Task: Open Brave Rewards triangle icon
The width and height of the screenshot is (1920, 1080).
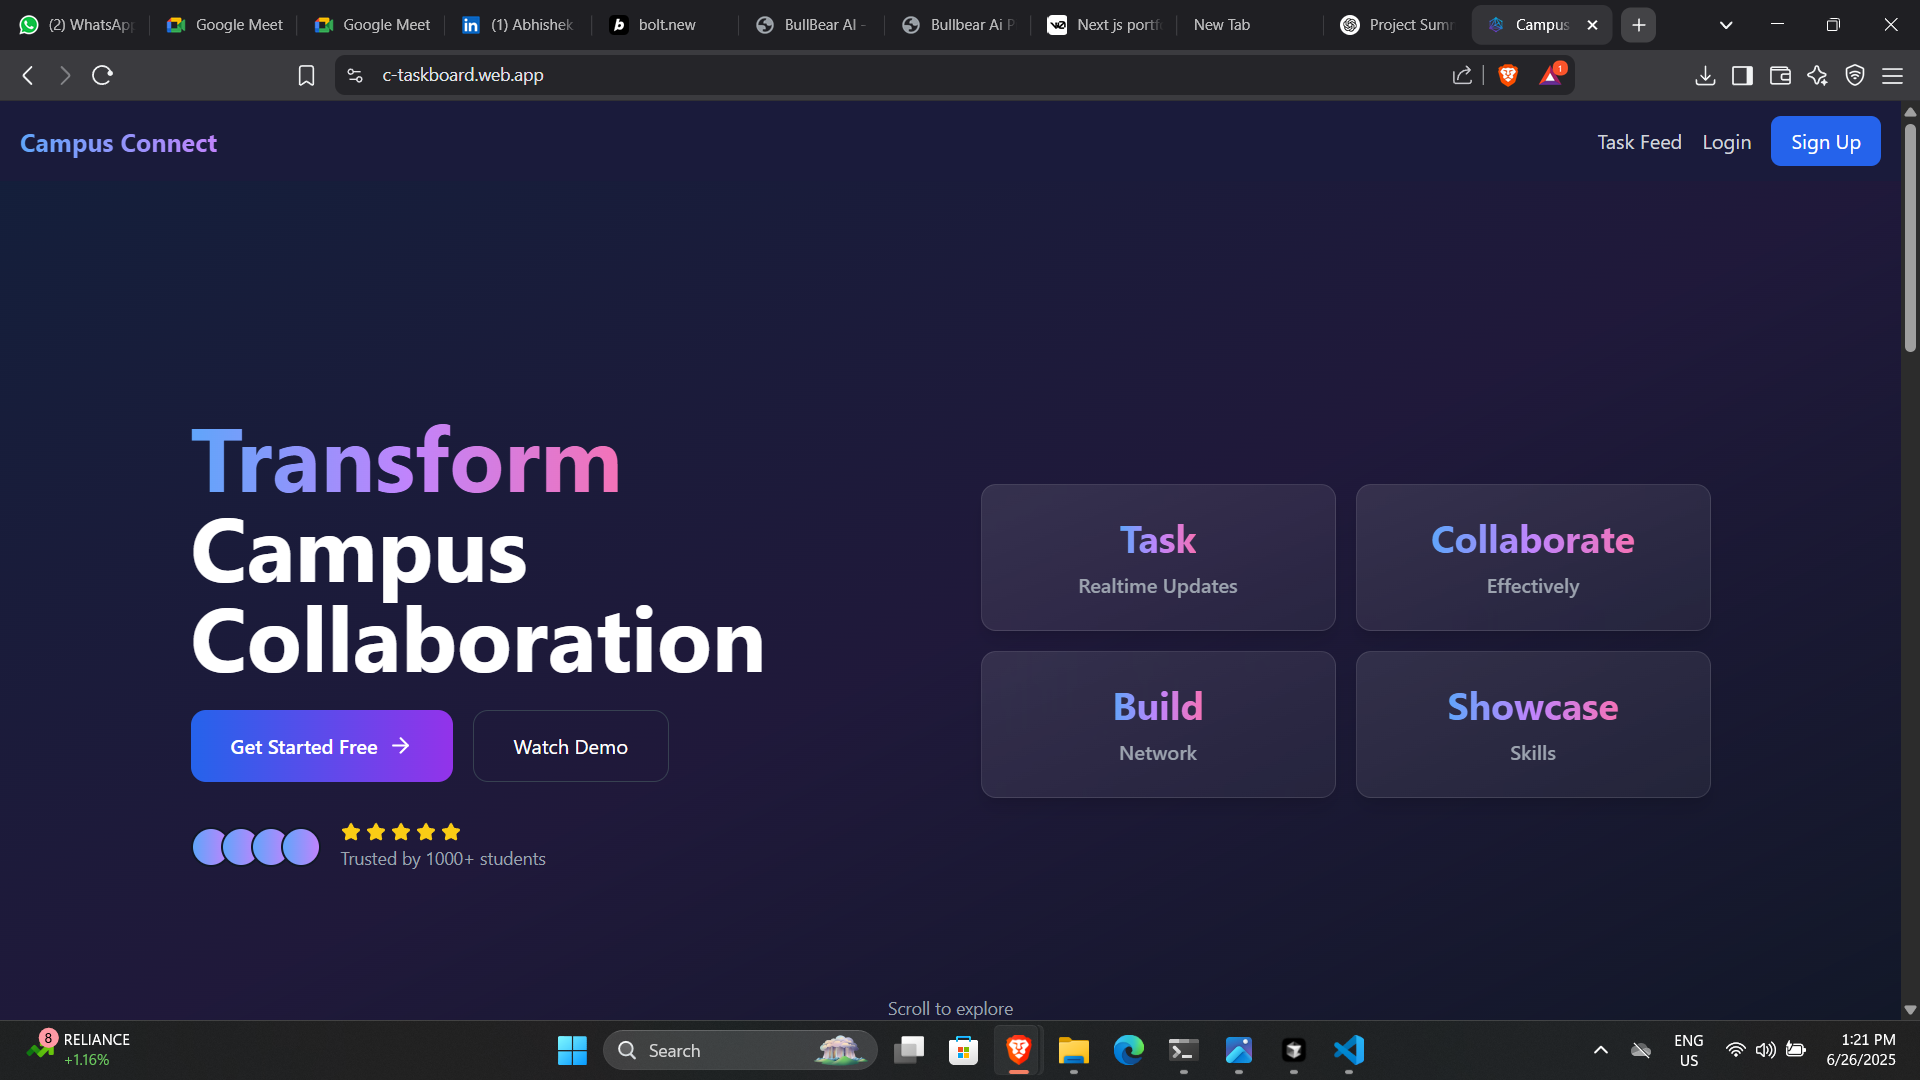Action: tap(1550, 75)
